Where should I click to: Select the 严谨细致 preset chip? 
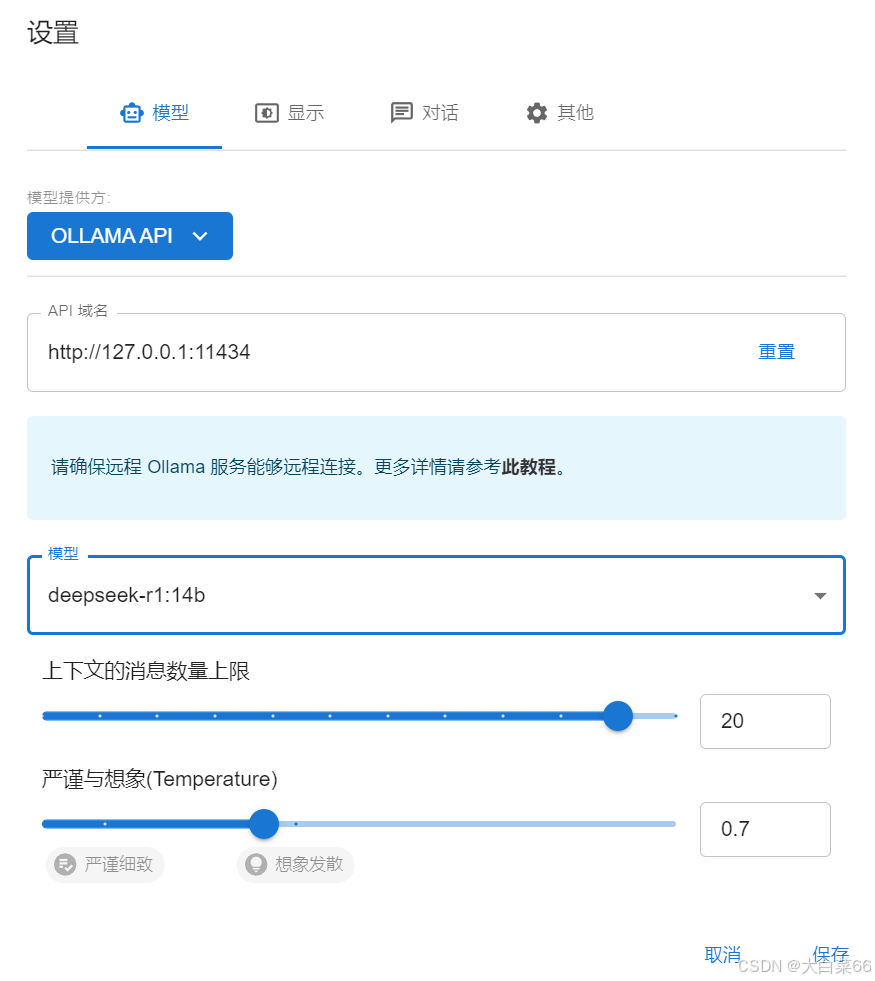pyautogui.click(x=105, y=865)
